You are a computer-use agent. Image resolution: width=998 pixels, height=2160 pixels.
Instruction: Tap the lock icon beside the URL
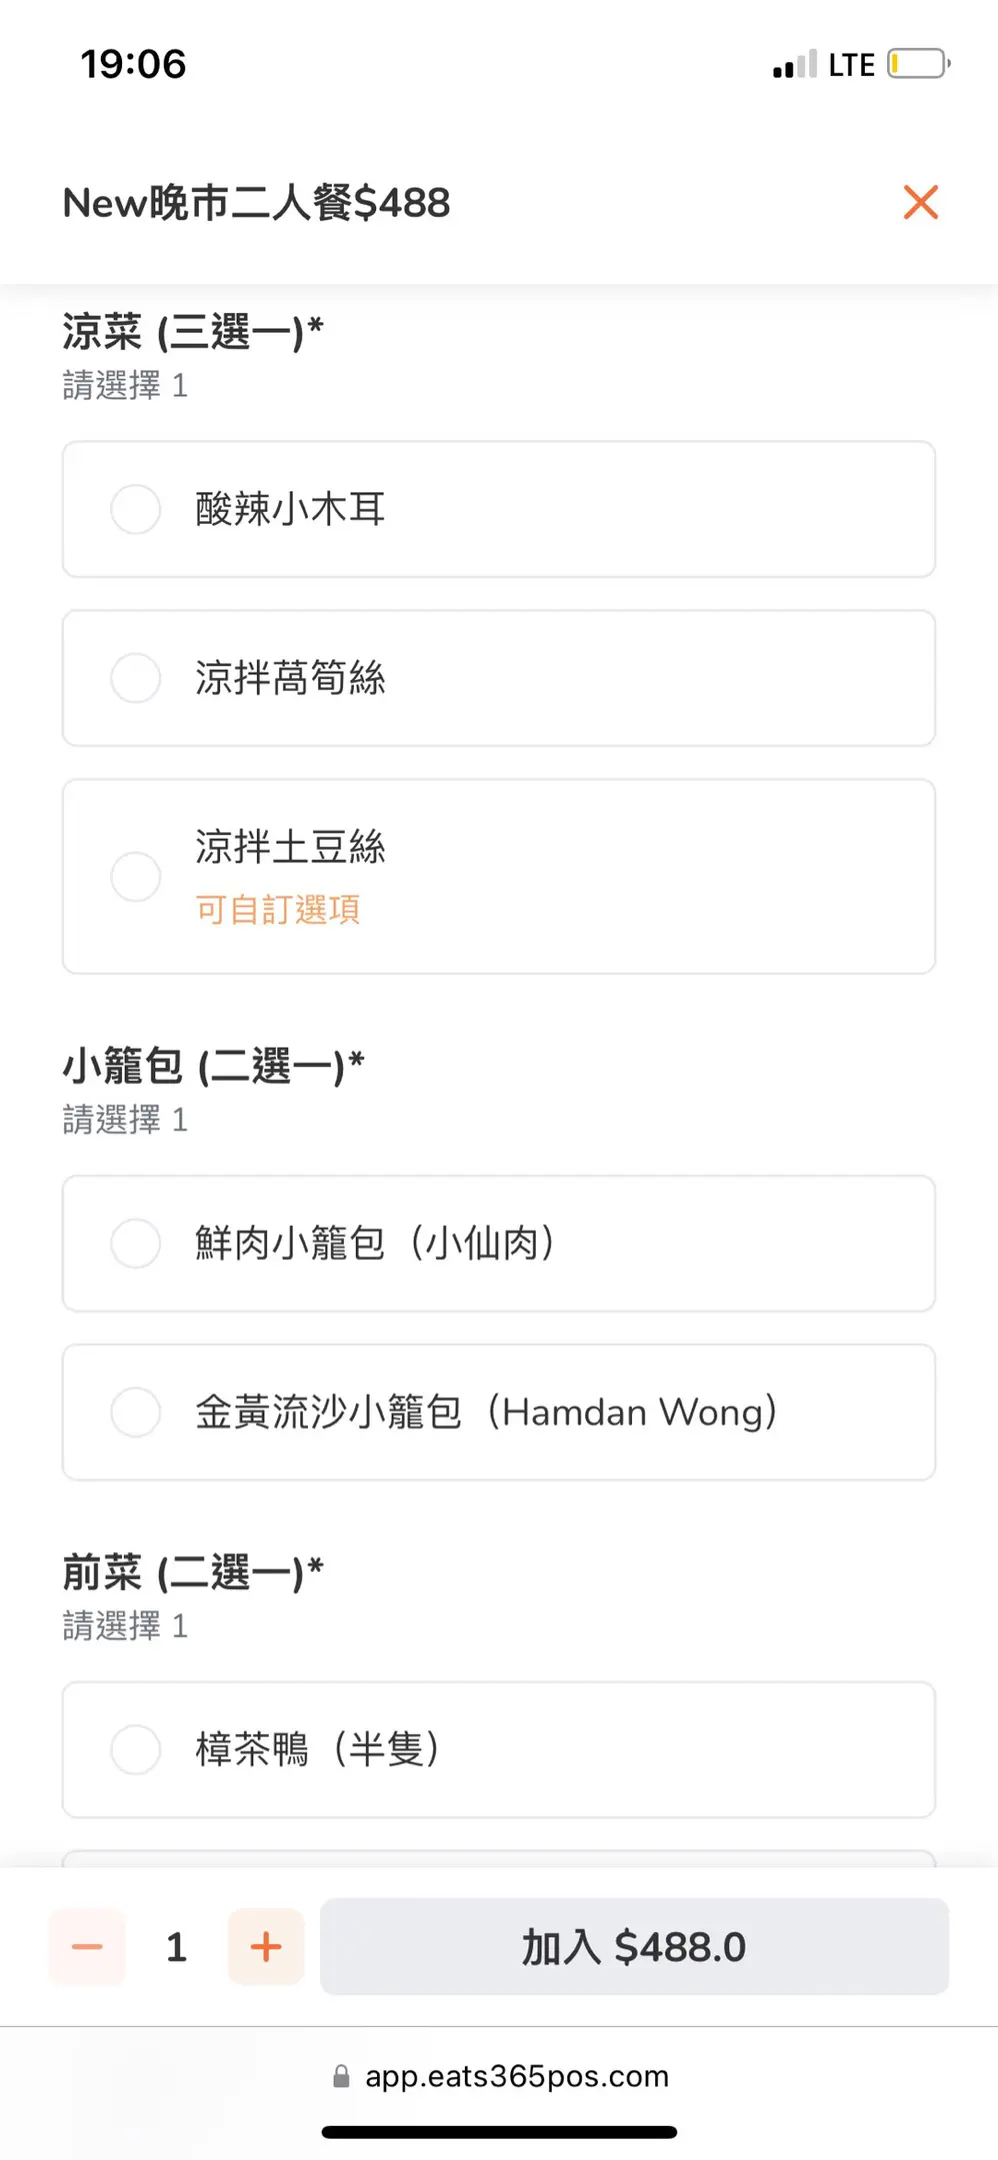point(341,2077)
